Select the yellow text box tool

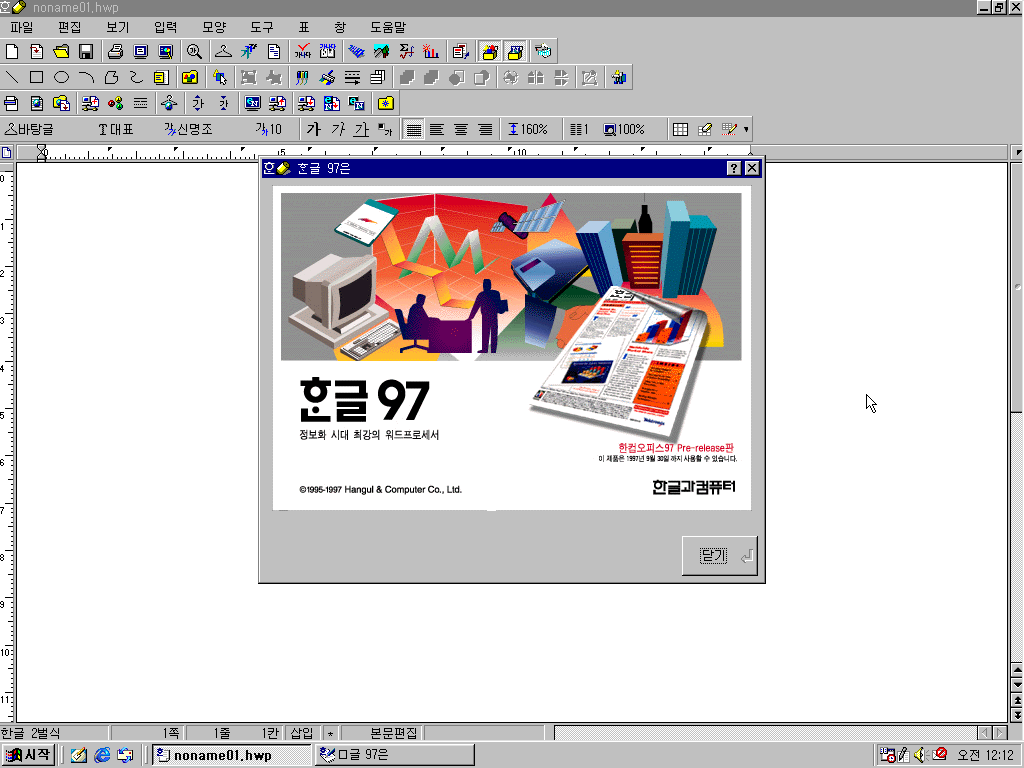pos(161,78)
